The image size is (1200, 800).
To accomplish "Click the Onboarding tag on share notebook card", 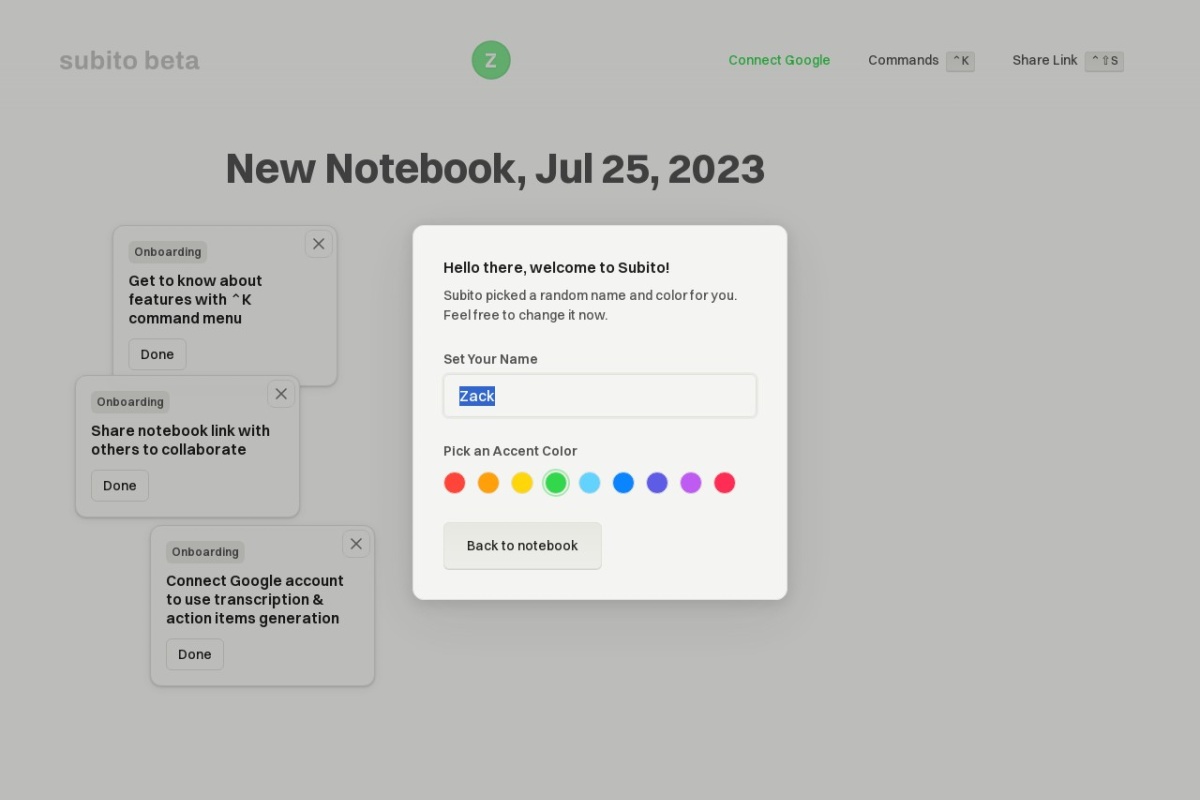I will click(x=130, y=402).
